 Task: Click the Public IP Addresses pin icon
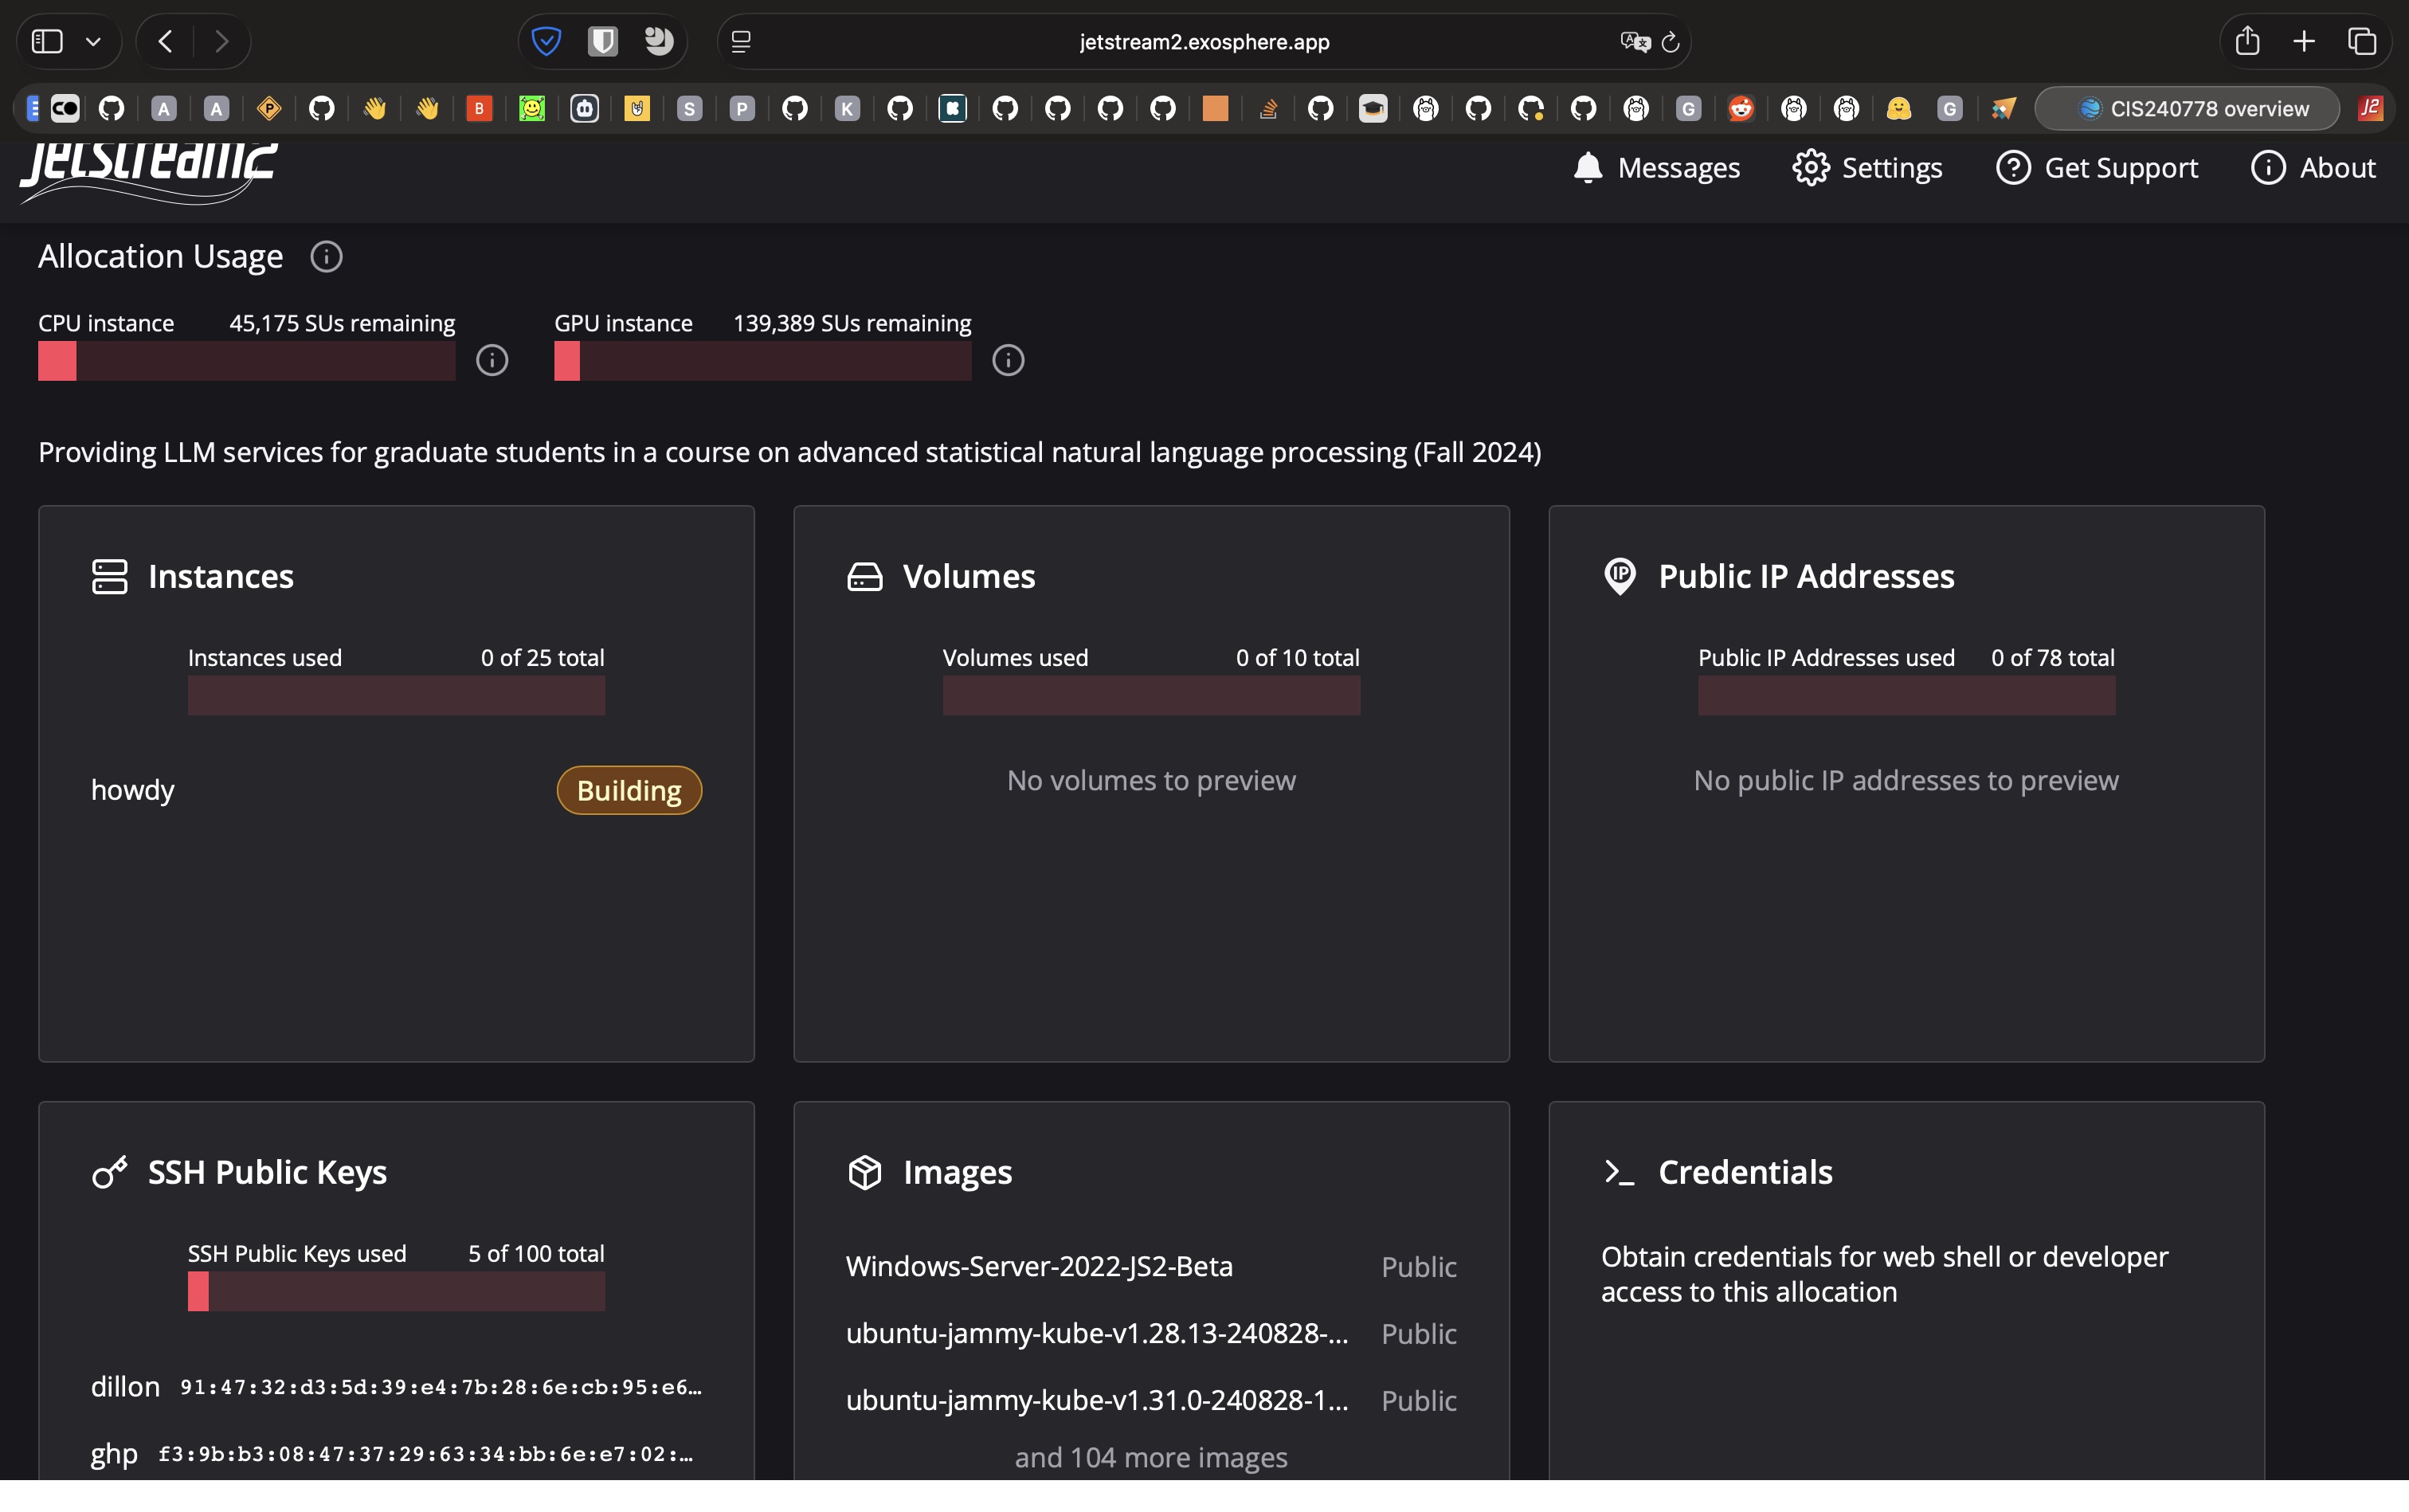(1620, 576)
